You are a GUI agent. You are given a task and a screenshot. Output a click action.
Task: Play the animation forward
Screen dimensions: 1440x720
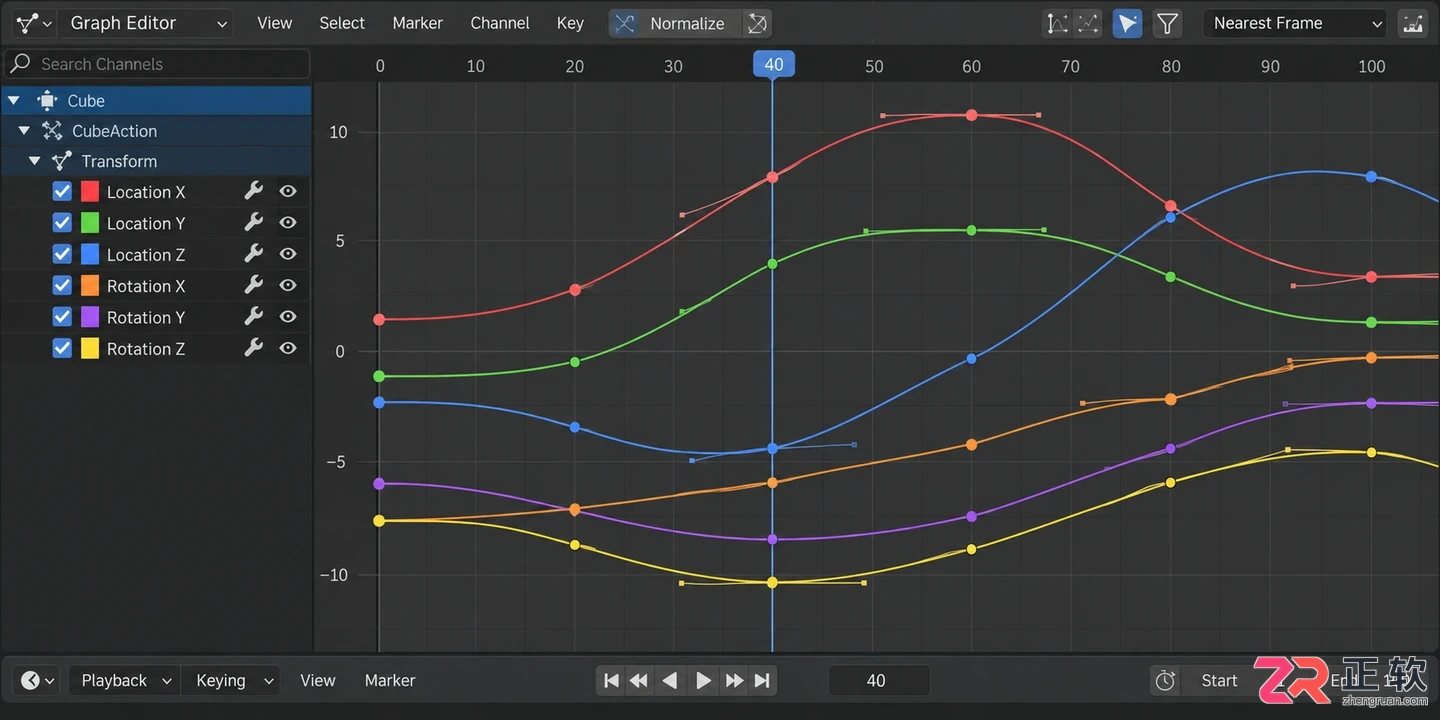[x=703, y=680]
